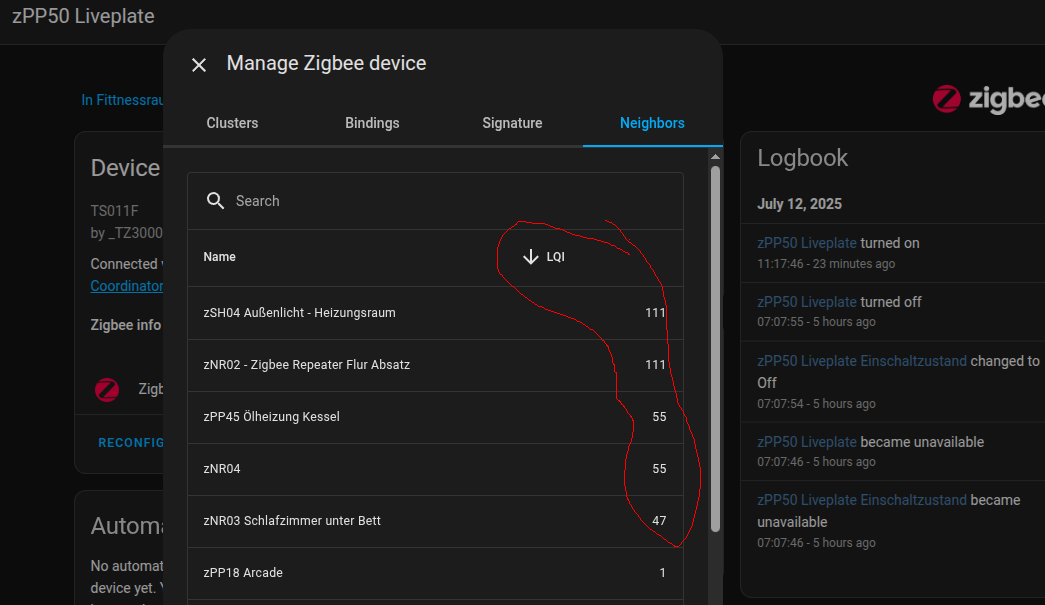Select the Neighbors tab

tap(652, 123)
